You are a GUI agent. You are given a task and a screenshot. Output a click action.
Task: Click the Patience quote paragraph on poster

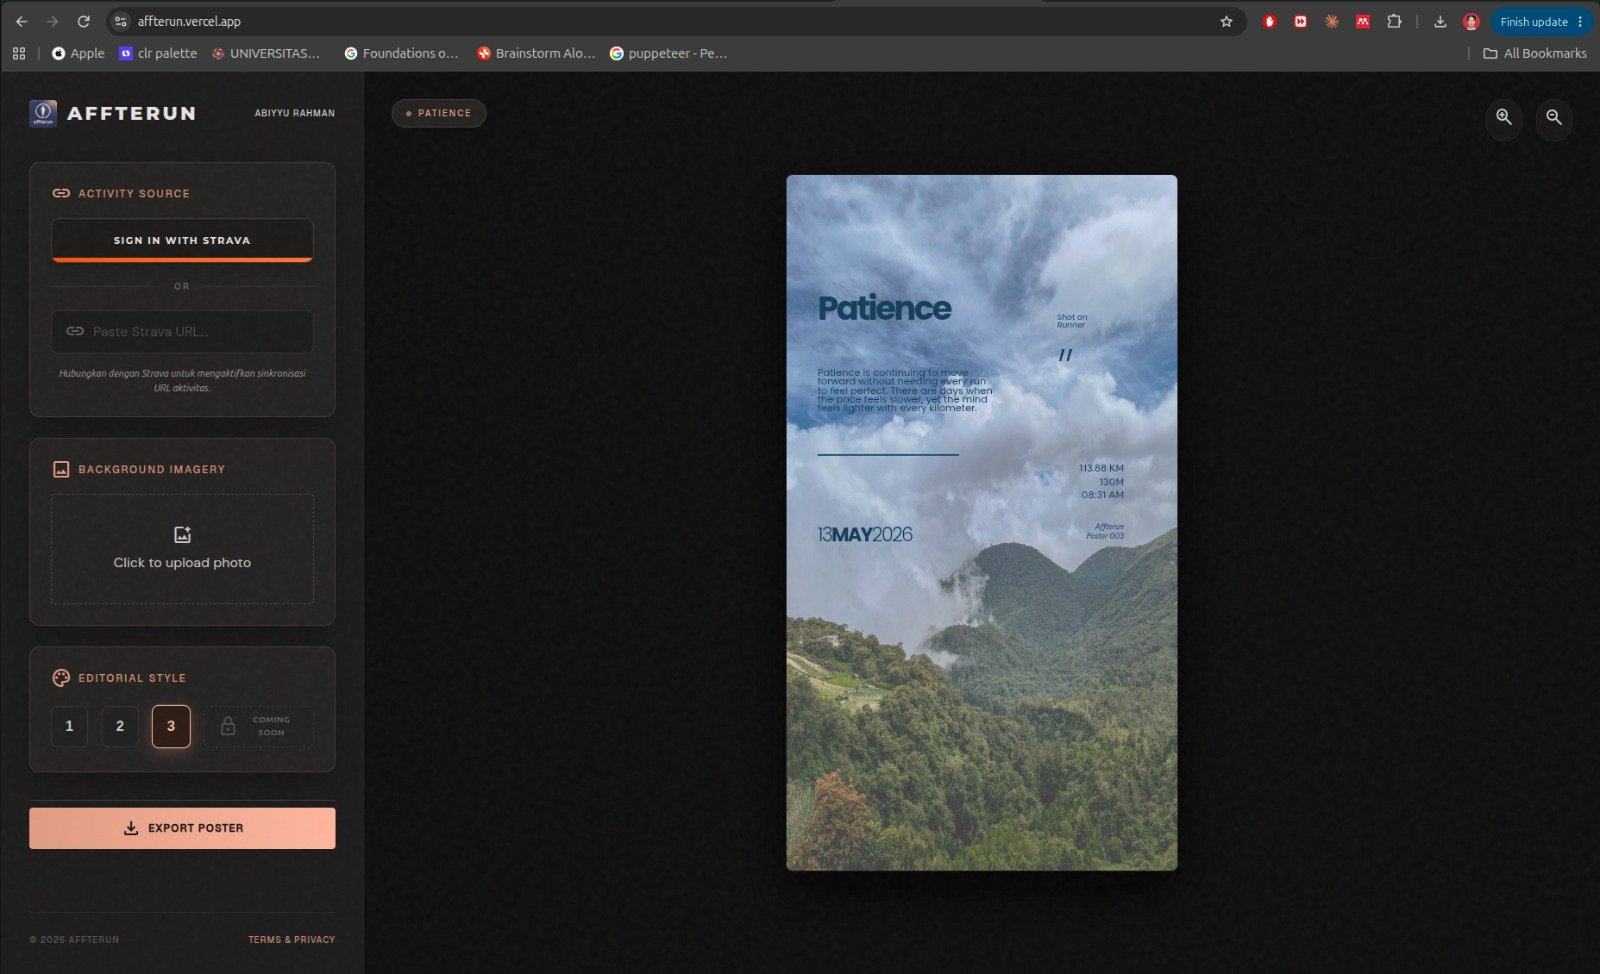(x=905, y=390)
